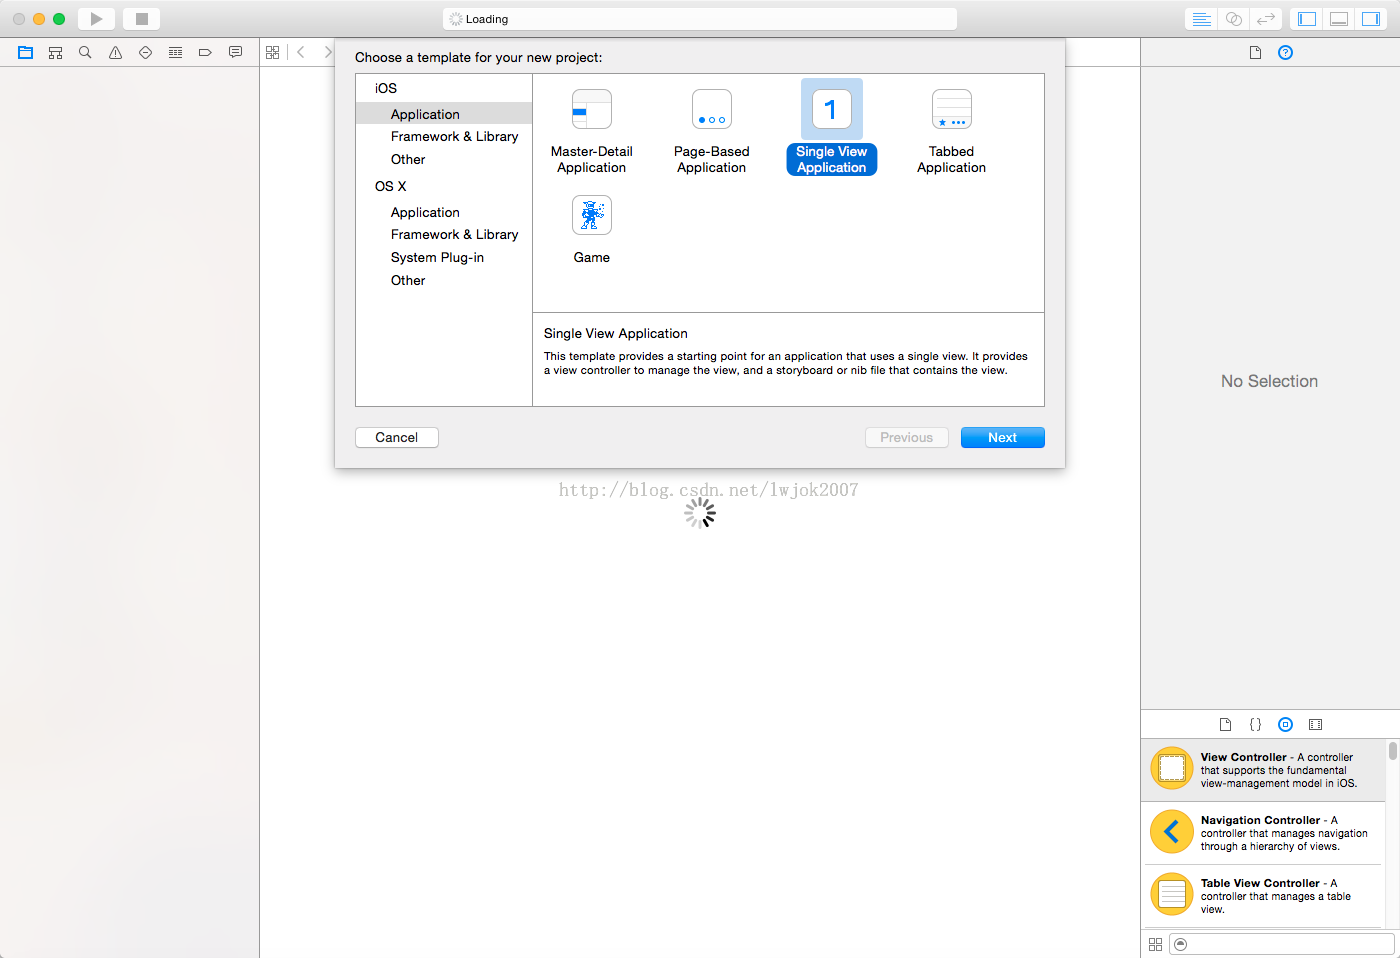Click the Cancel button

tap(397, 437)
